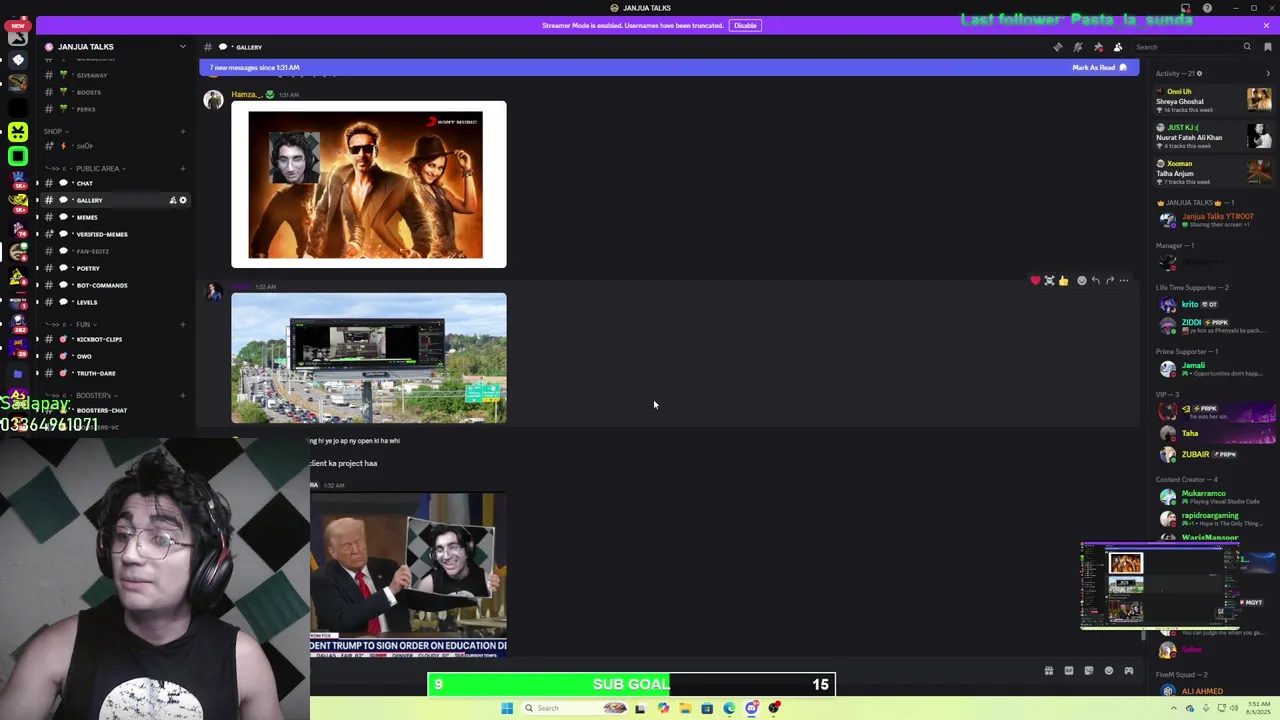The image size is (1280, 720).
Task: Open the Help question mark icon
Action: pyautogui.click(x=1207, y=8)
